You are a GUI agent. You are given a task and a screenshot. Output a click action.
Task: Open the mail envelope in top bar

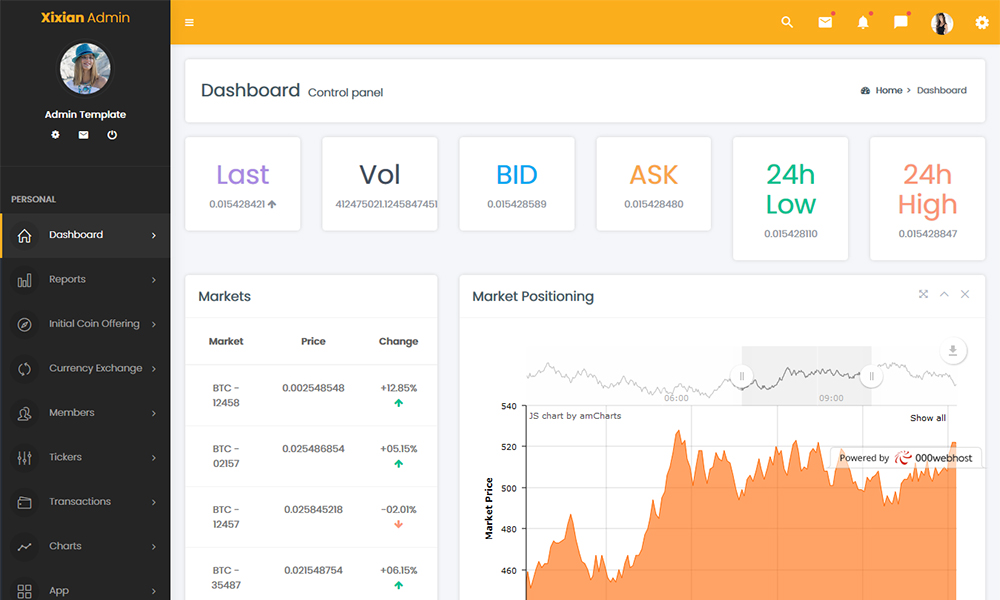[x=825, y=23]
